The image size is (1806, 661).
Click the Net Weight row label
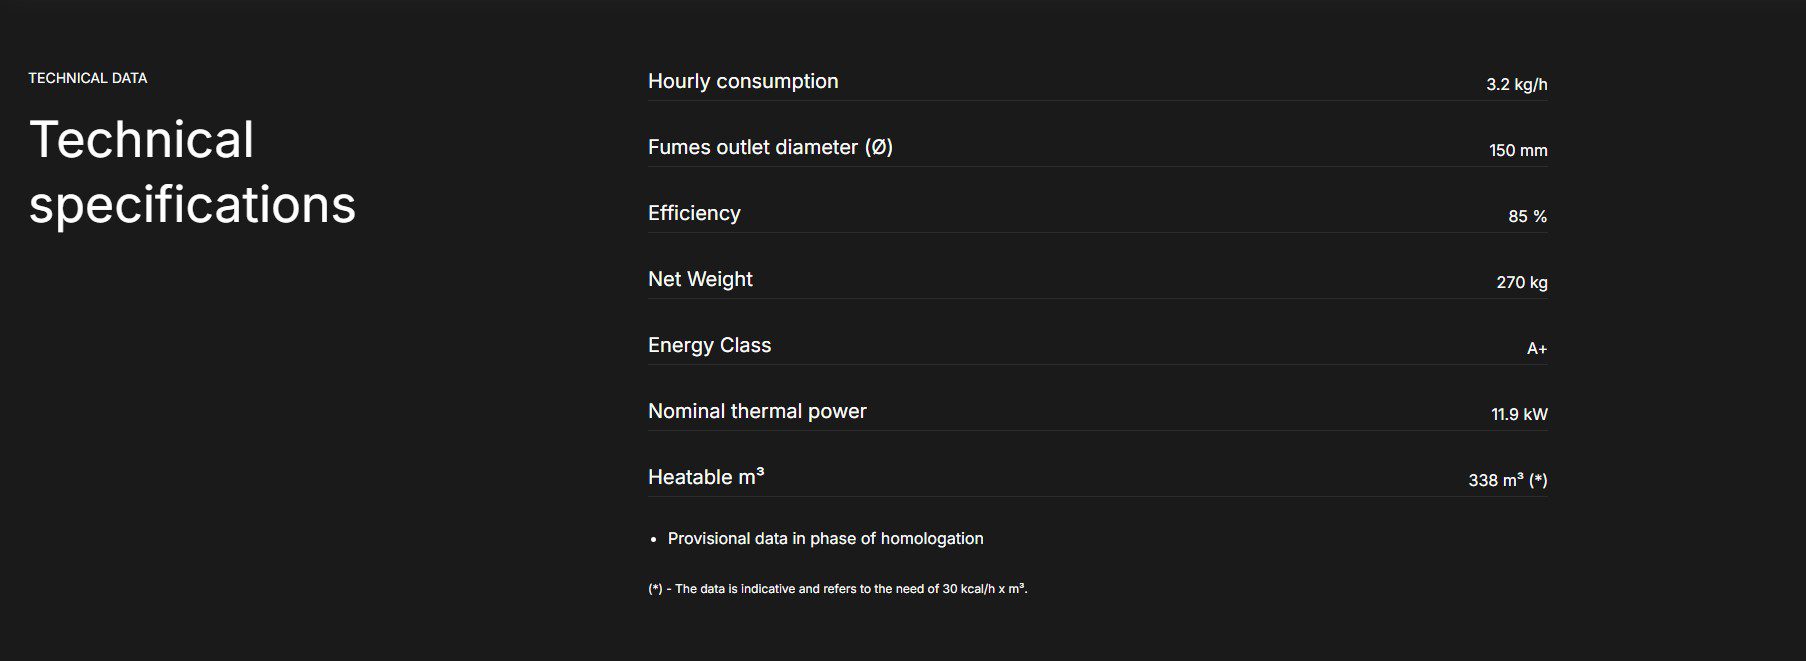pos(700,280)
